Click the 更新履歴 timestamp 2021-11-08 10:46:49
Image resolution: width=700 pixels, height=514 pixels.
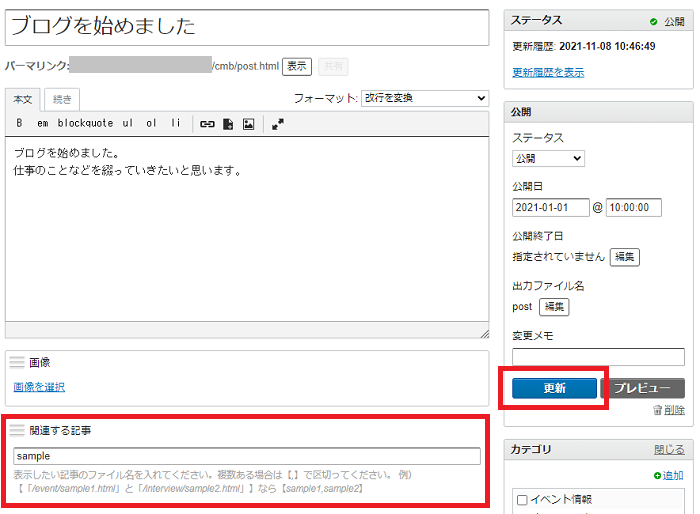click(x=607, y=46)
